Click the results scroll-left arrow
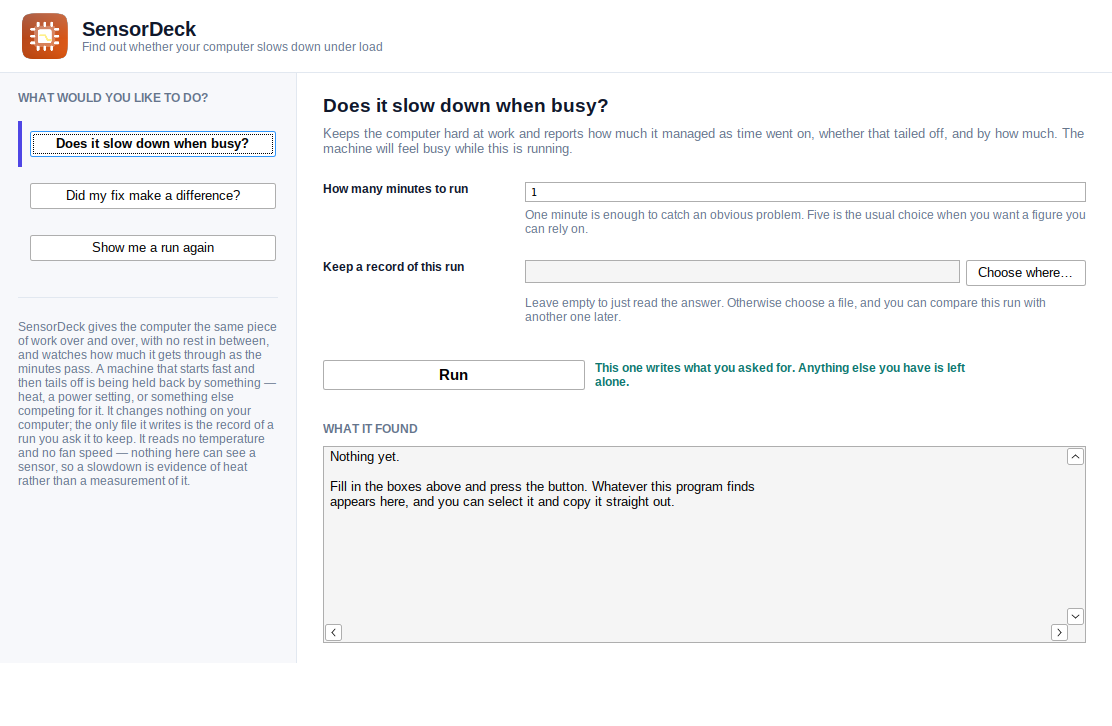 point(333,632)
